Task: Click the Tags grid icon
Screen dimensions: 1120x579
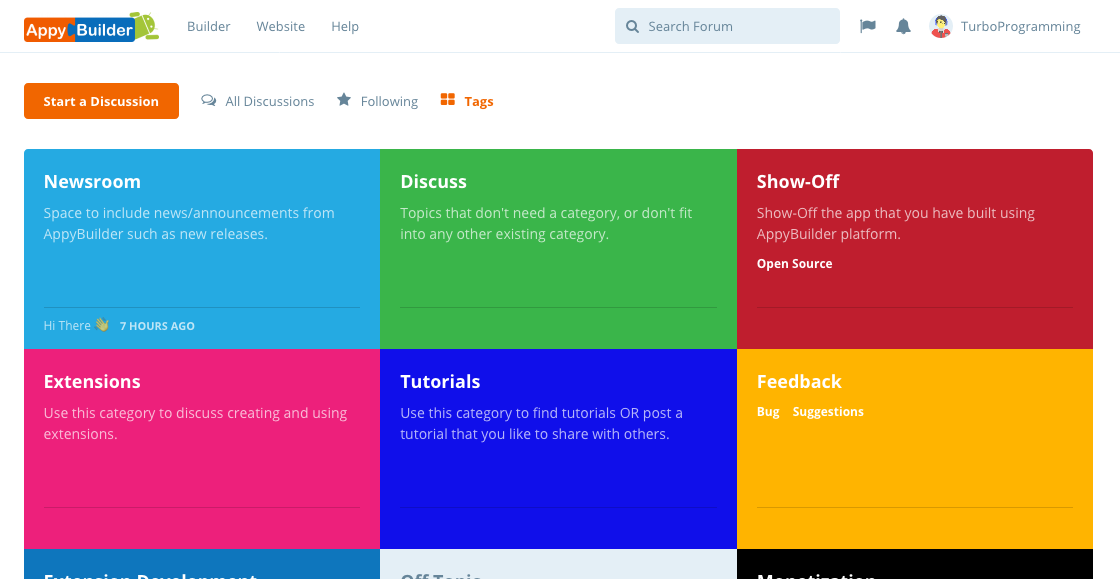Action: click(x=448, y=100)
